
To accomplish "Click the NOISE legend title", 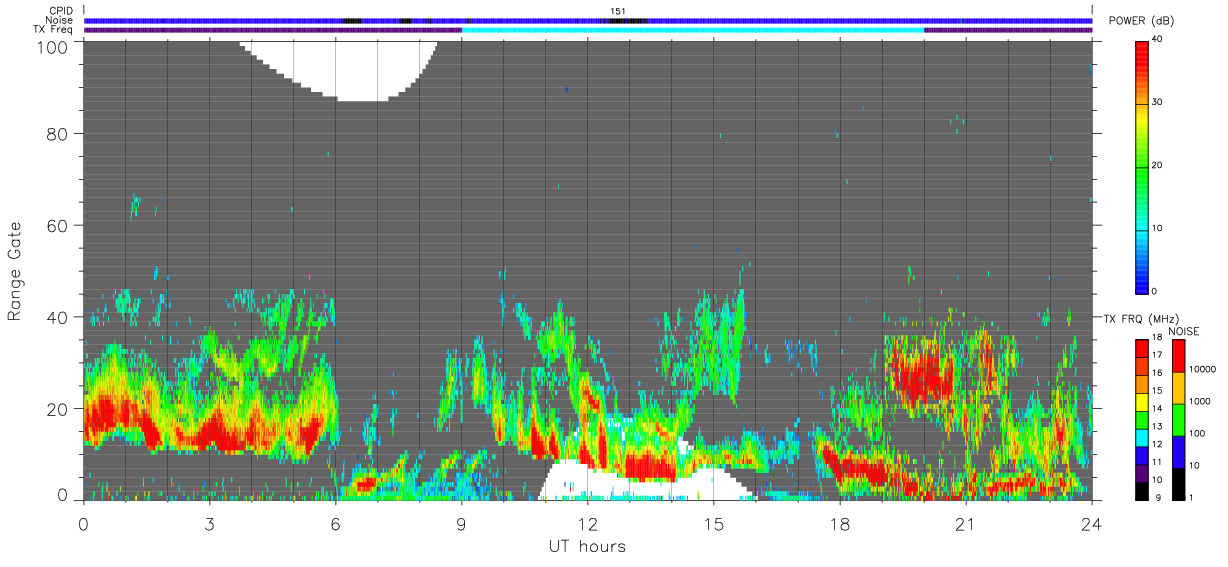I will pyautogui.click(x=1185, y=331).
